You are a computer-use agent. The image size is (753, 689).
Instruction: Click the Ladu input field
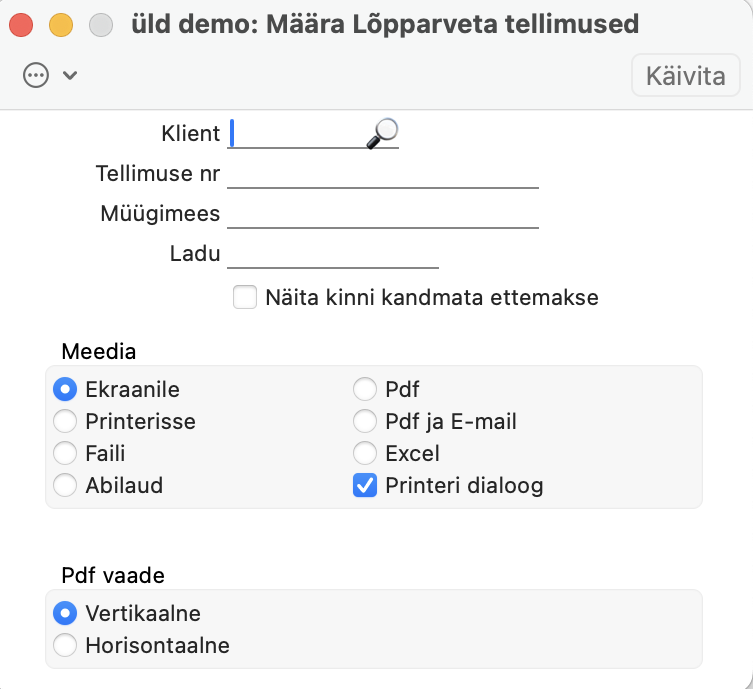tap(333, 254)
